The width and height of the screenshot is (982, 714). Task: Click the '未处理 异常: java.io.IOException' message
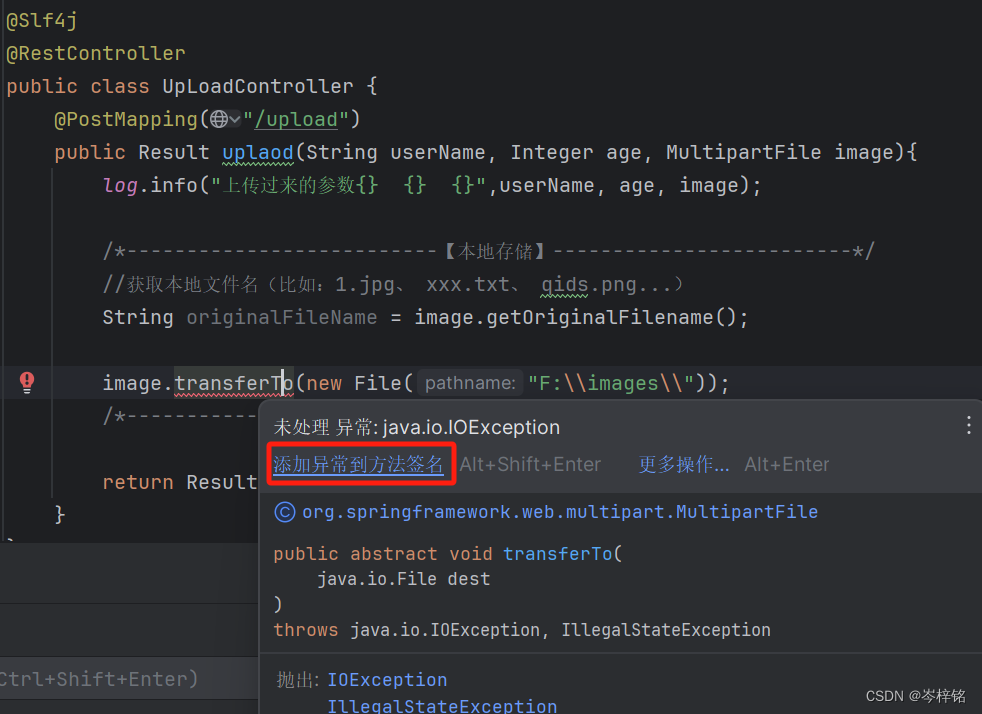pyautogui.click(x=417, y=427)
